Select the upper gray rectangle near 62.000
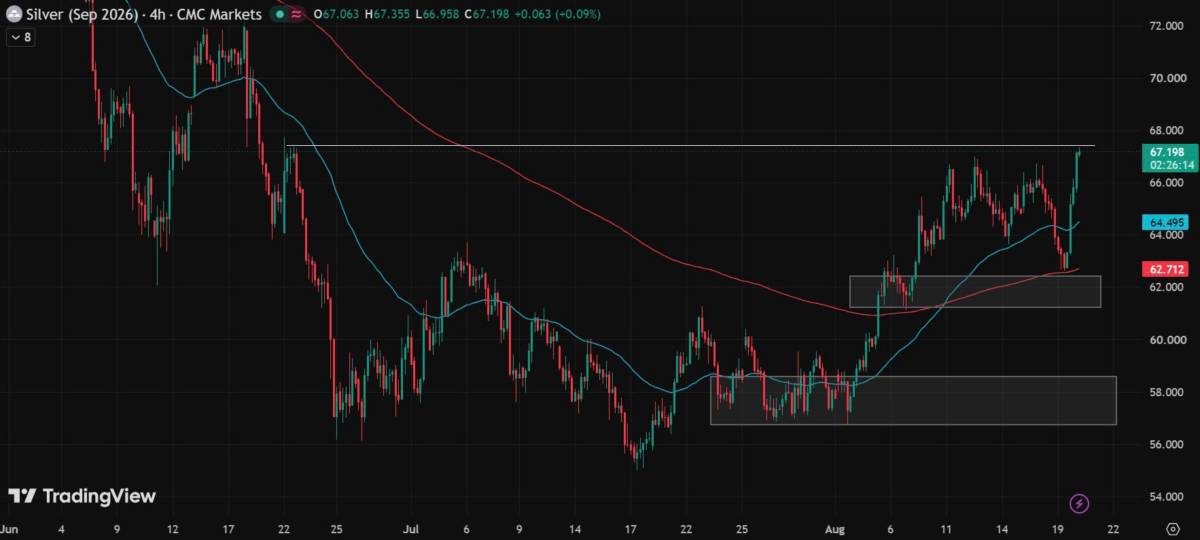 pyautogui.click(x=975, y=291)
